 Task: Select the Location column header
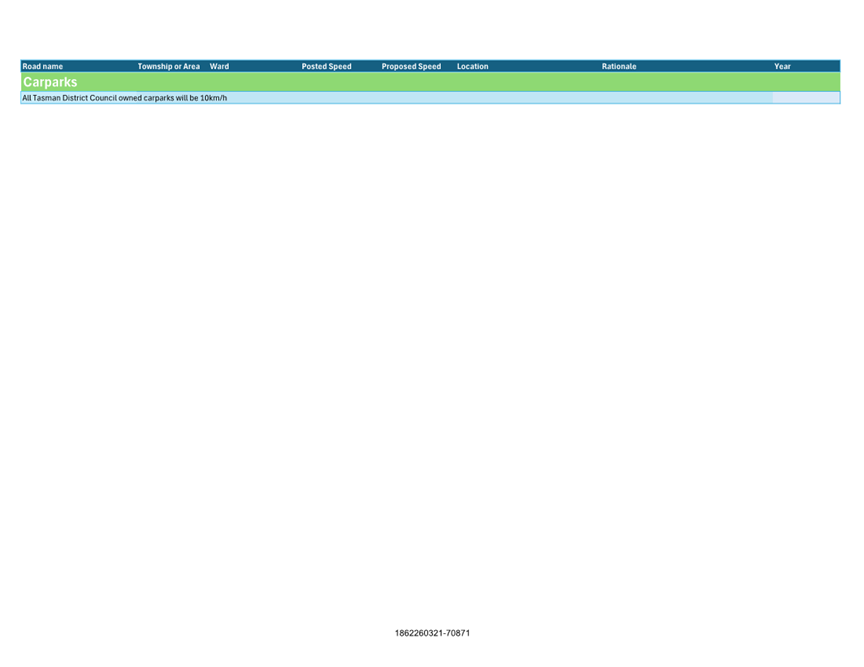point(472,66)
